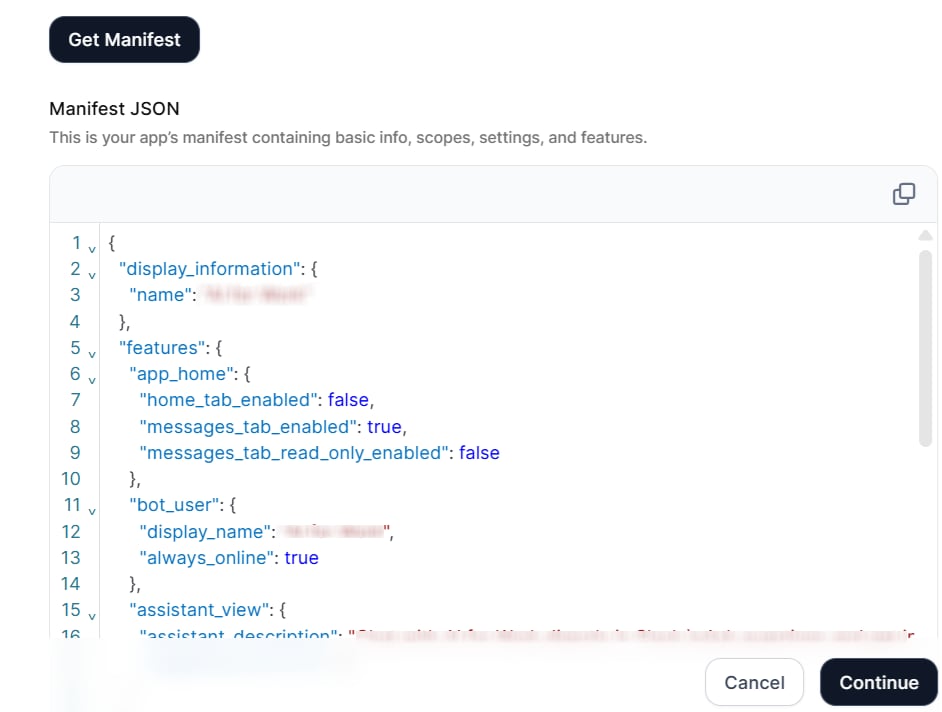The height and width of the screenshot is (712, 942).
Task: Click the "name" key on line 3
Action: click(x=160, y=295)
